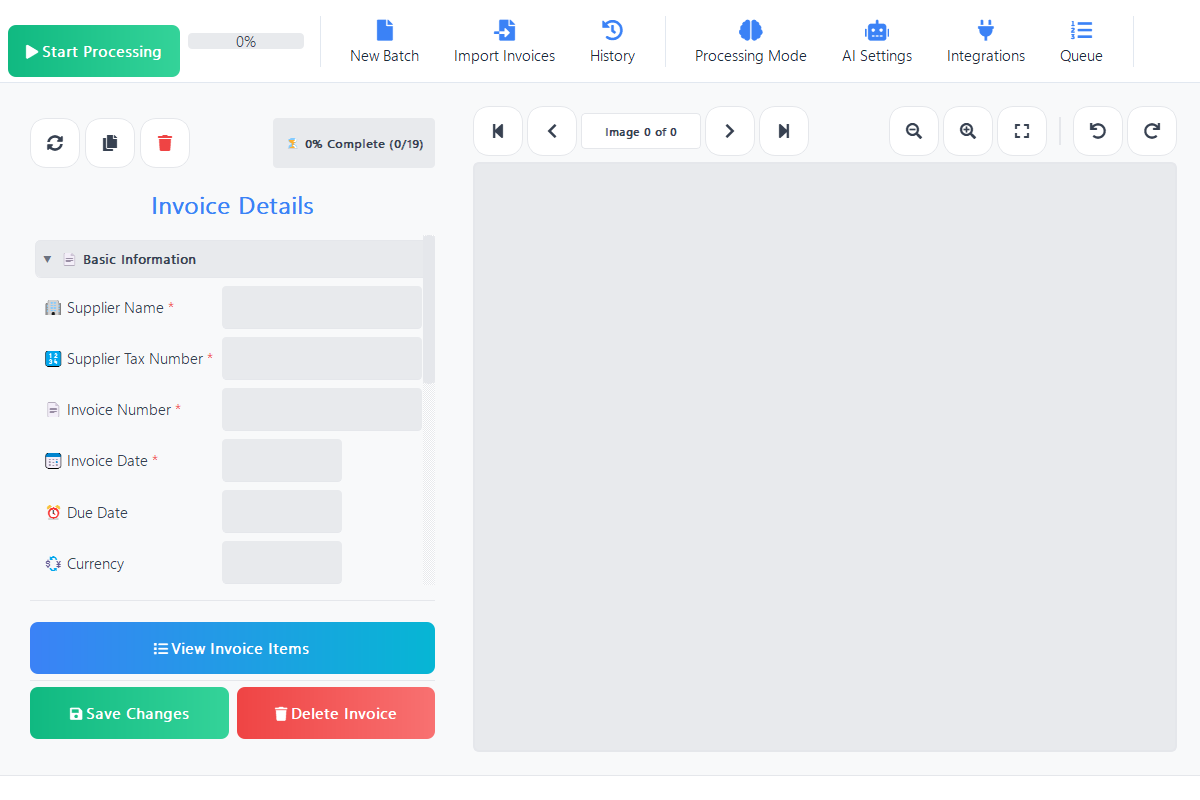Rotate the invoice image clockwise
This screenshot has width=1200, height=800.
click(x=1151, y=130)
